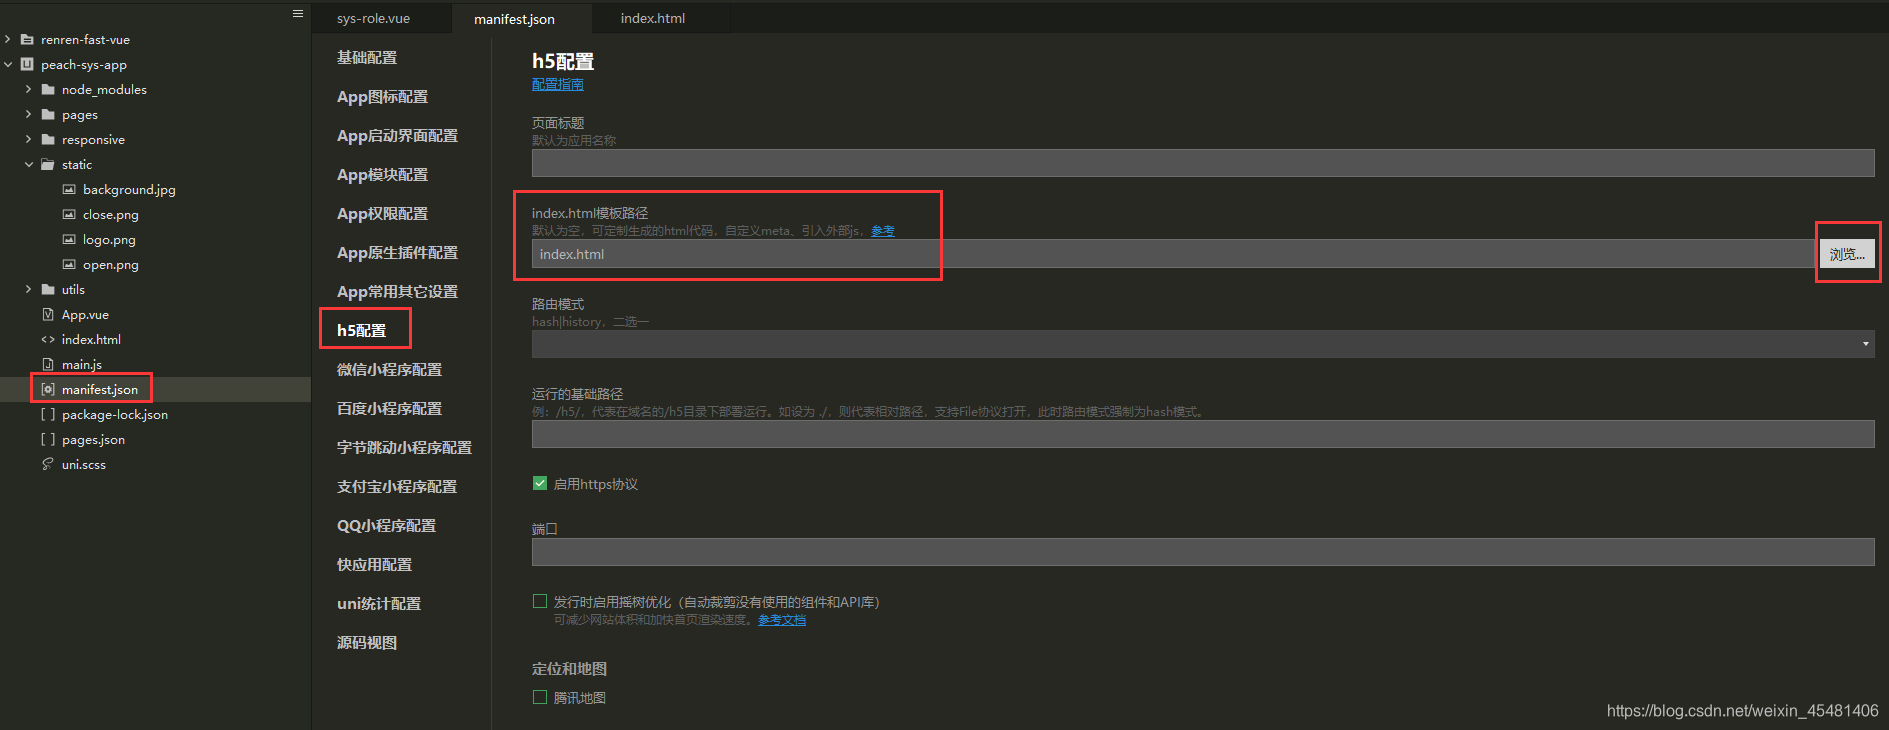Screen dimensions: 1889x730
Task: Click the package-lock.json bracket icon
Action: (x=48, y=415)
